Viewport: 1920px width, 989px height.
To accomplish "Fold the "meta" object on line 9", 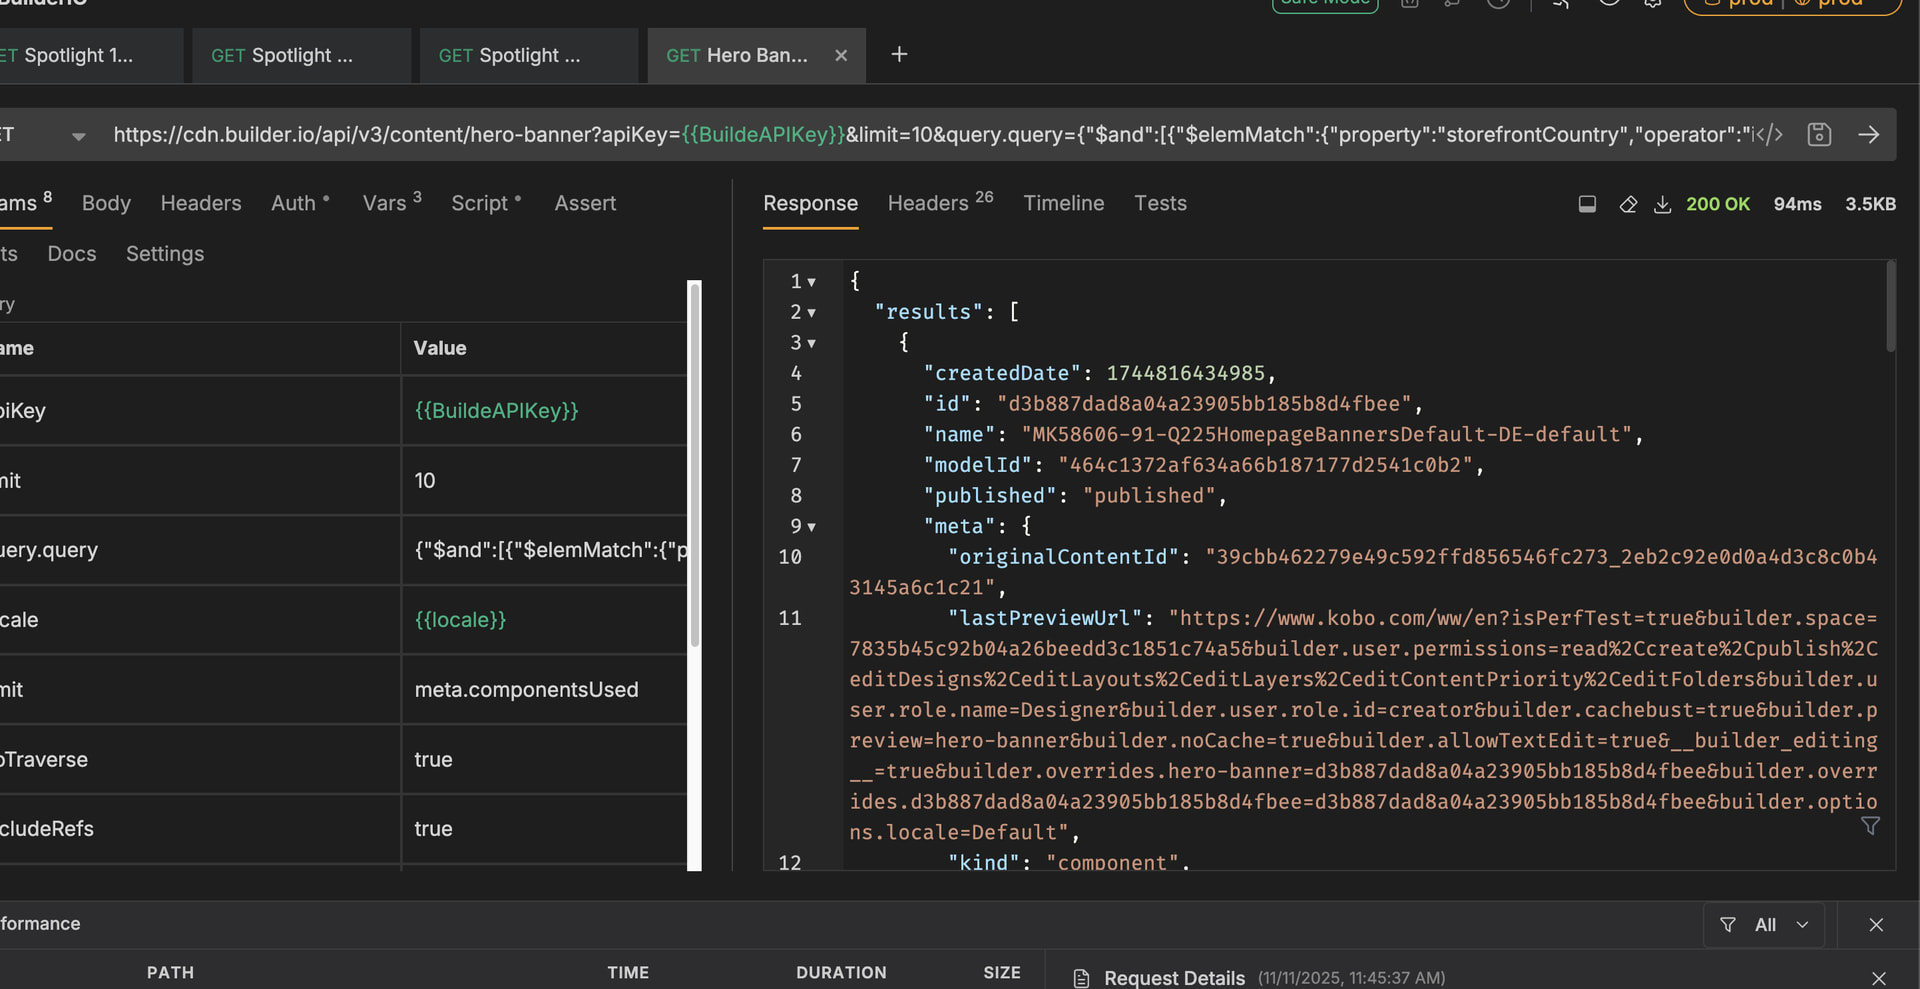I will coord(811,527).
